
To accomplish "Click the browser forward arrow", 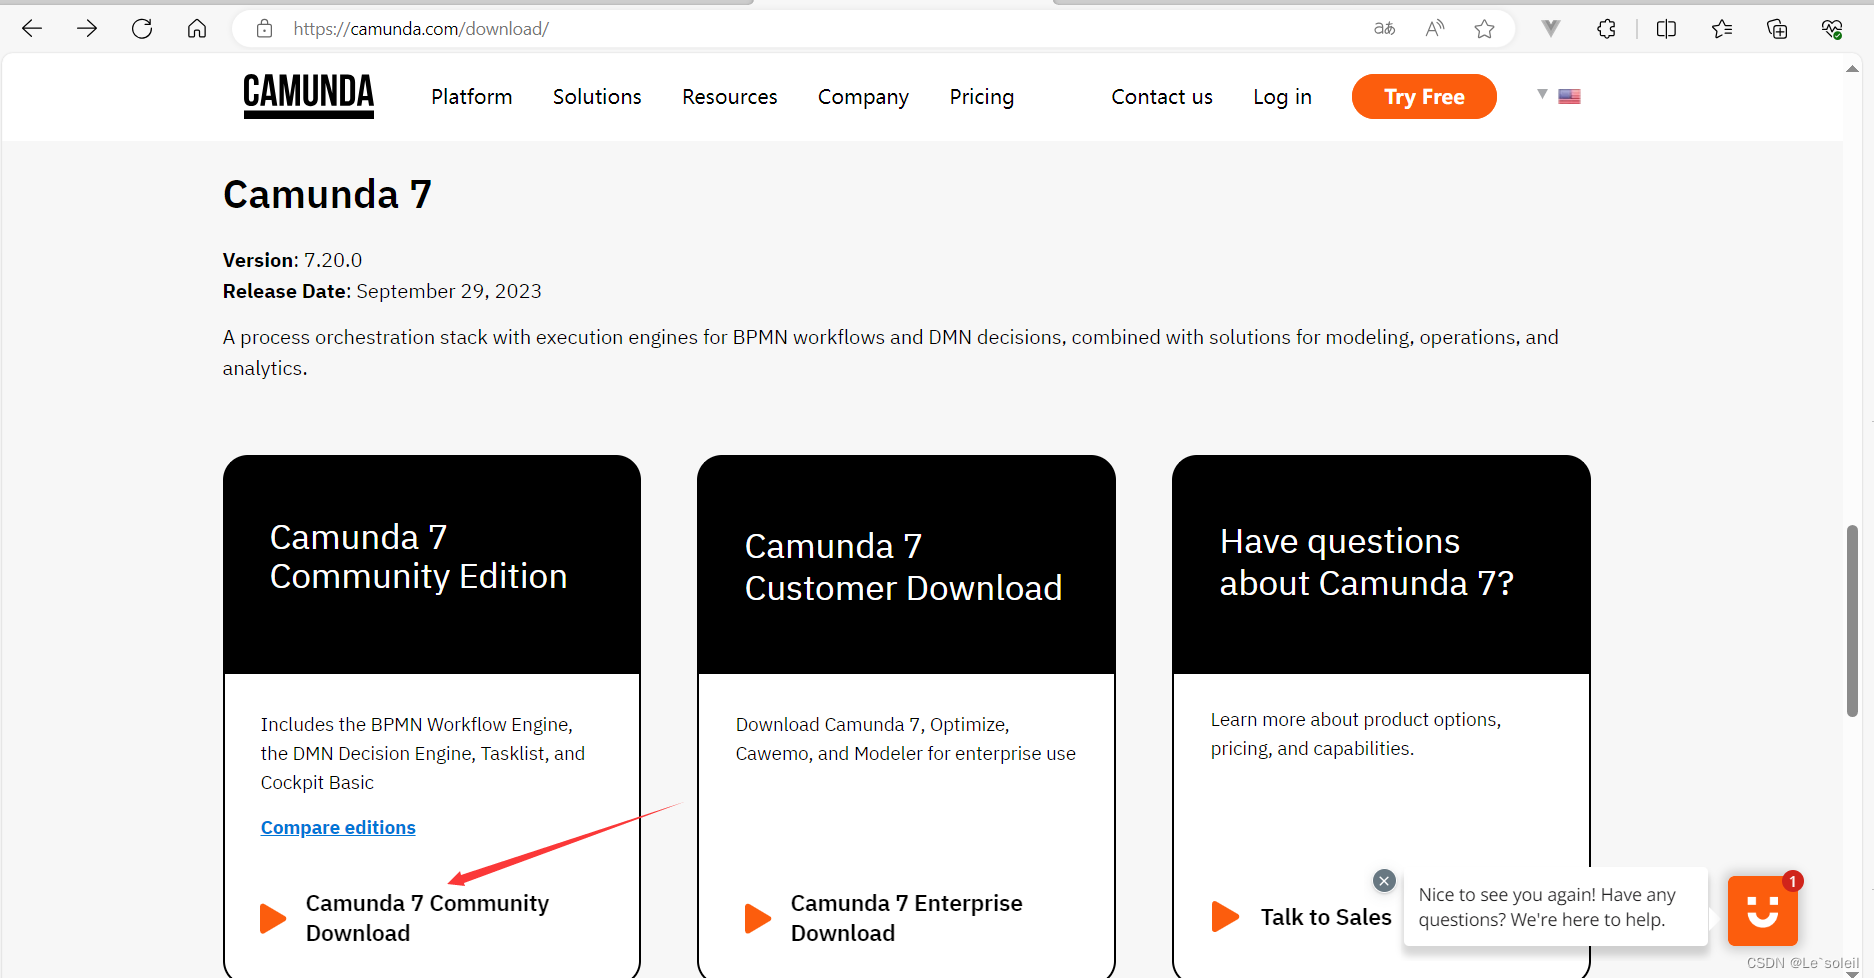I will coord(87,29).
